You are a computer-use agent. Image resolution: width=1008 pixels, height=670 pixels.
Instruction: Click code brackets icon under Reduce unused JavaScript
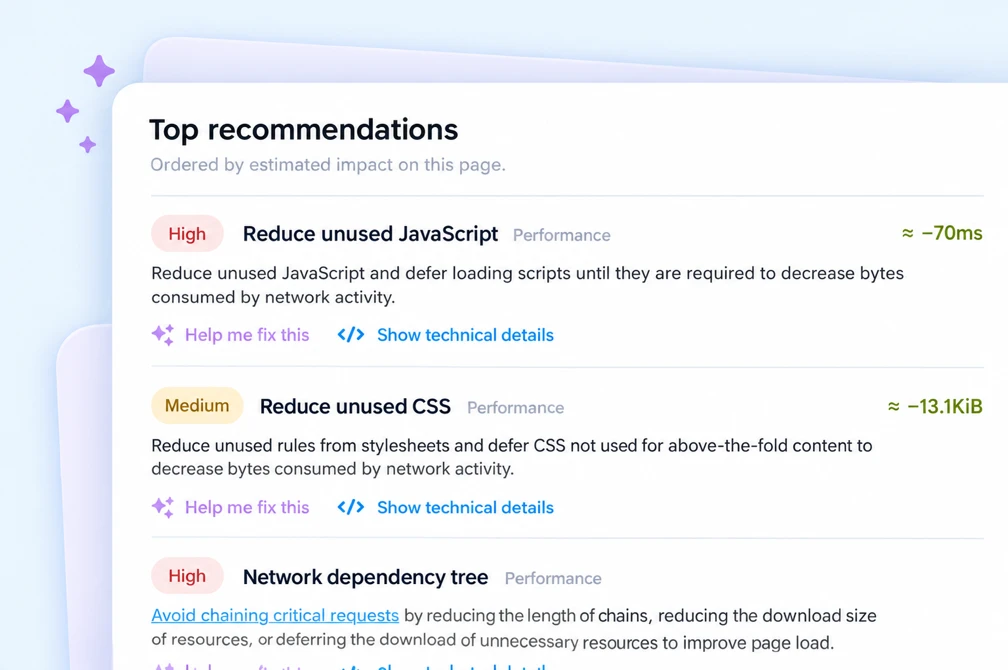[351, 335]
